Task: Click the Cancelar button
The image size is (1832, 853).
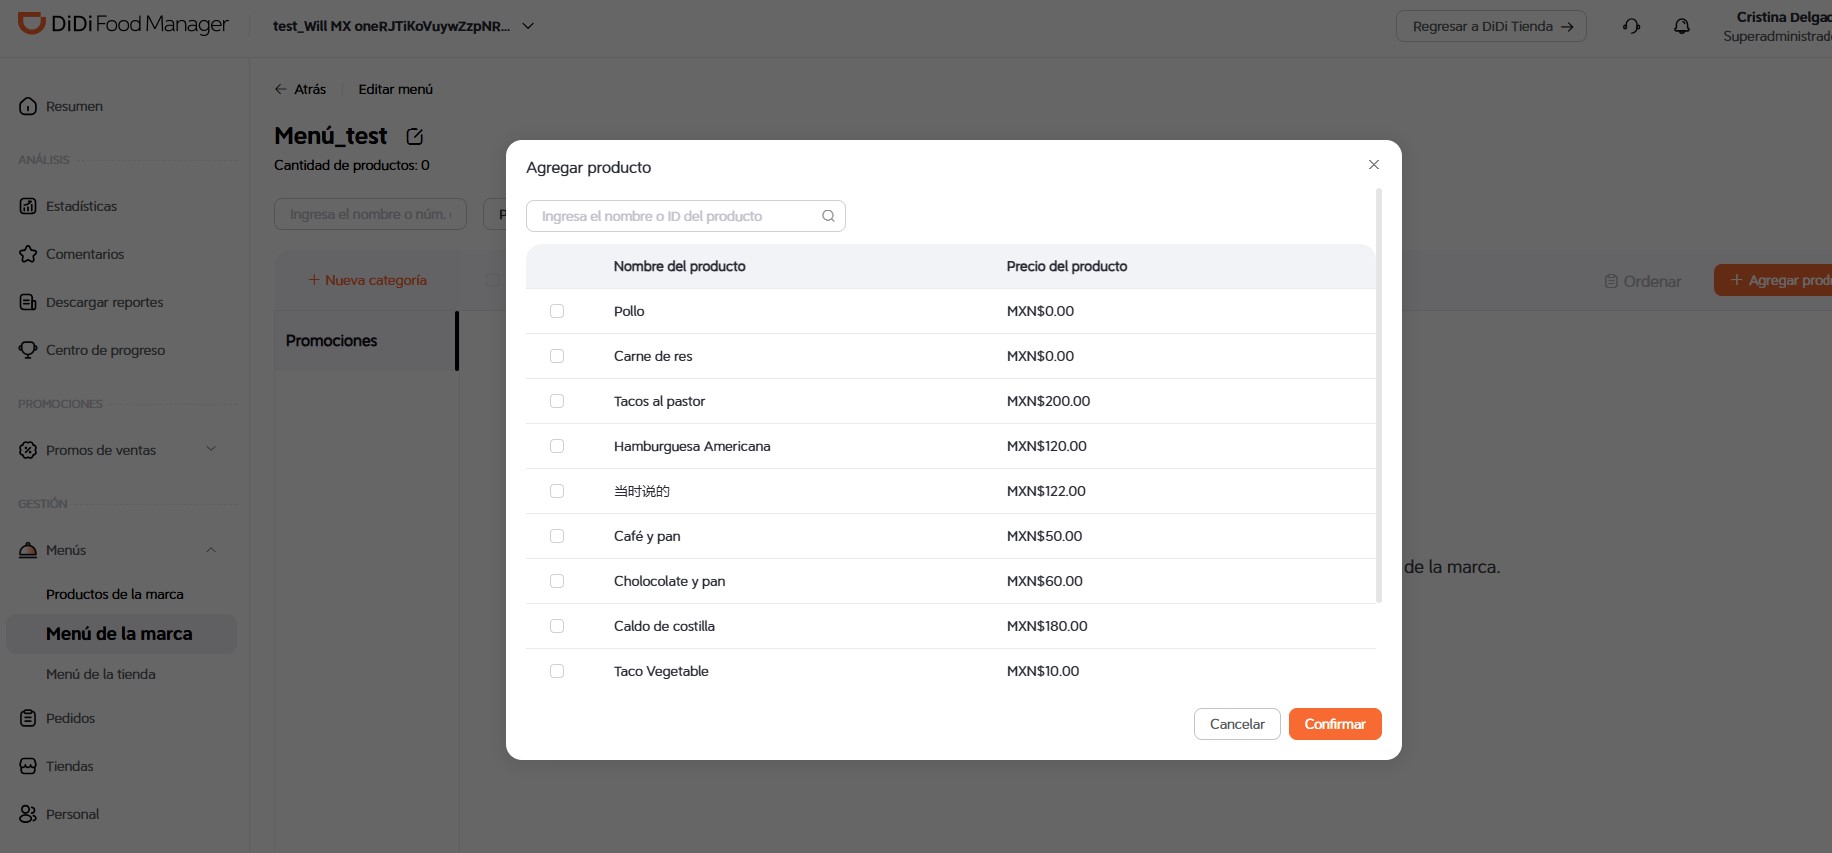Action: point(1237,724)
